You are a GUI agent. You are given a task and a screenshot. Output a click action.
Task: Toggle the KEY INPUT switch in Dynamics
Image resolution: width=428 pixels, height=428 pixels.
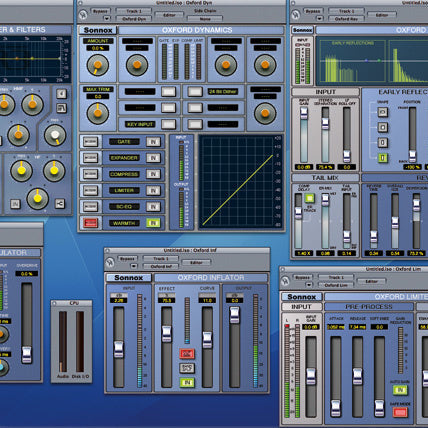click(x=168, y=124)
